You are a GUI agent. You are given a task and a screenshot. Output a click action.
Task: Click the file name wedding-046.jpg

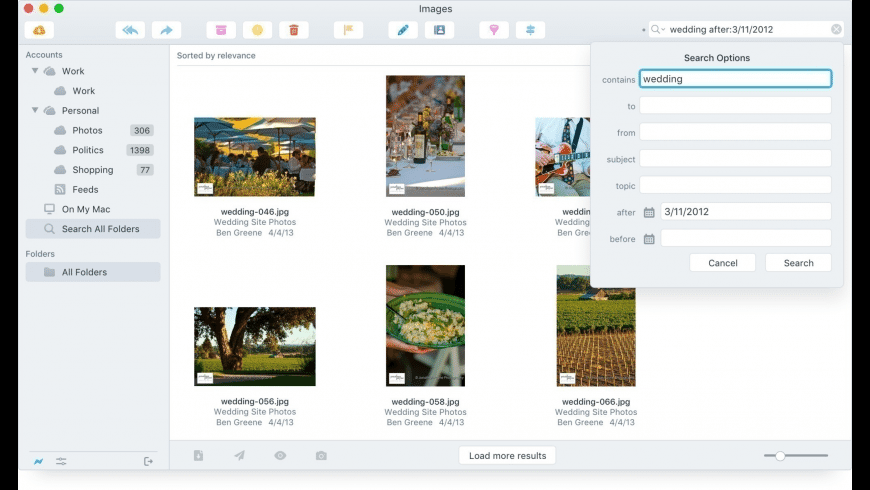pos(255,212)
